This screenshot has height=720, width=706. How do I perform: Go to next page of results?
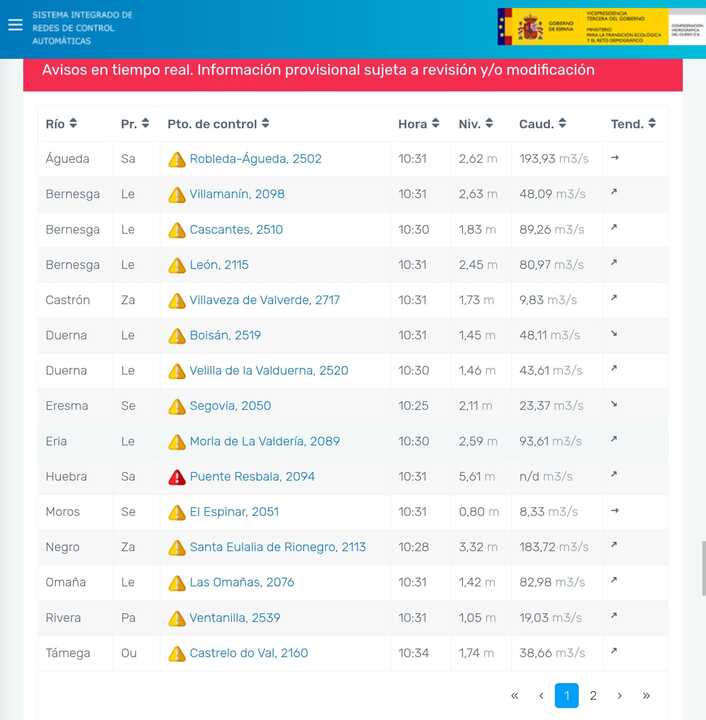click(x=620, y=696)
